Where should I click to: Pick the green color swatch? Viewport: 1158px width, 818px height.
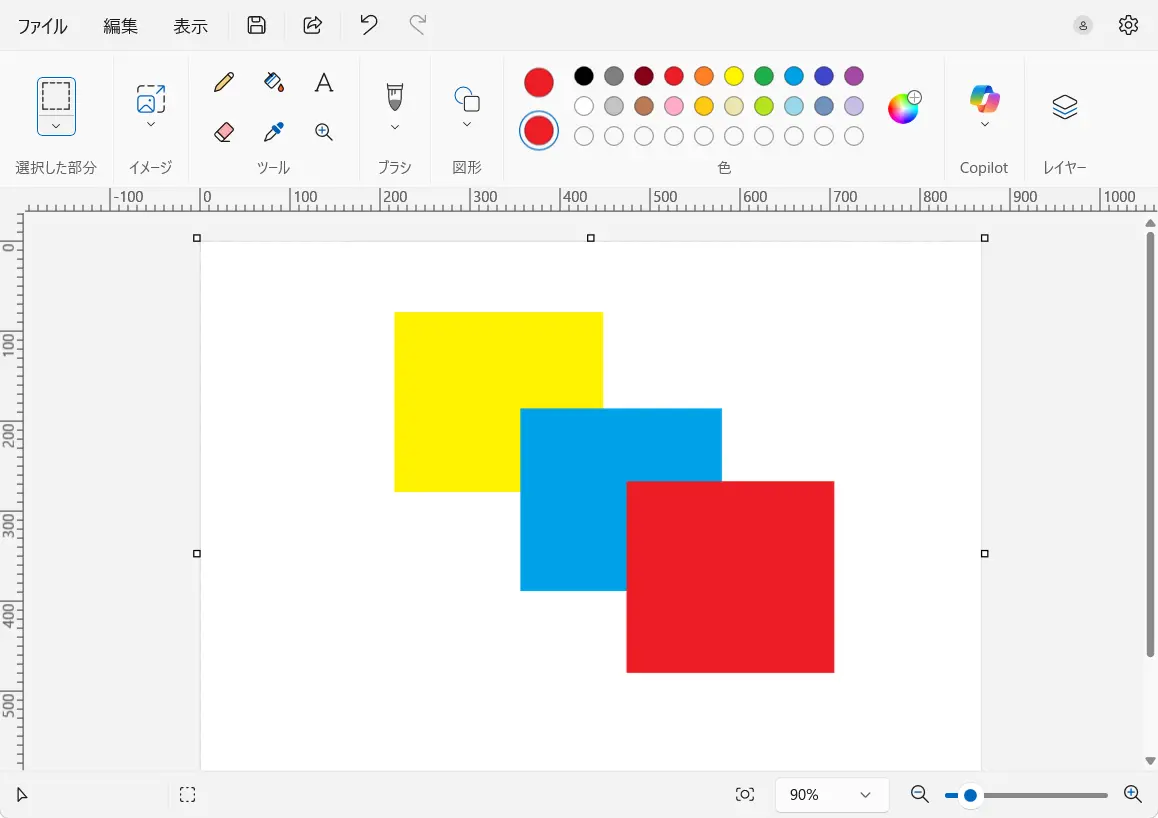(x=764, y=76)
